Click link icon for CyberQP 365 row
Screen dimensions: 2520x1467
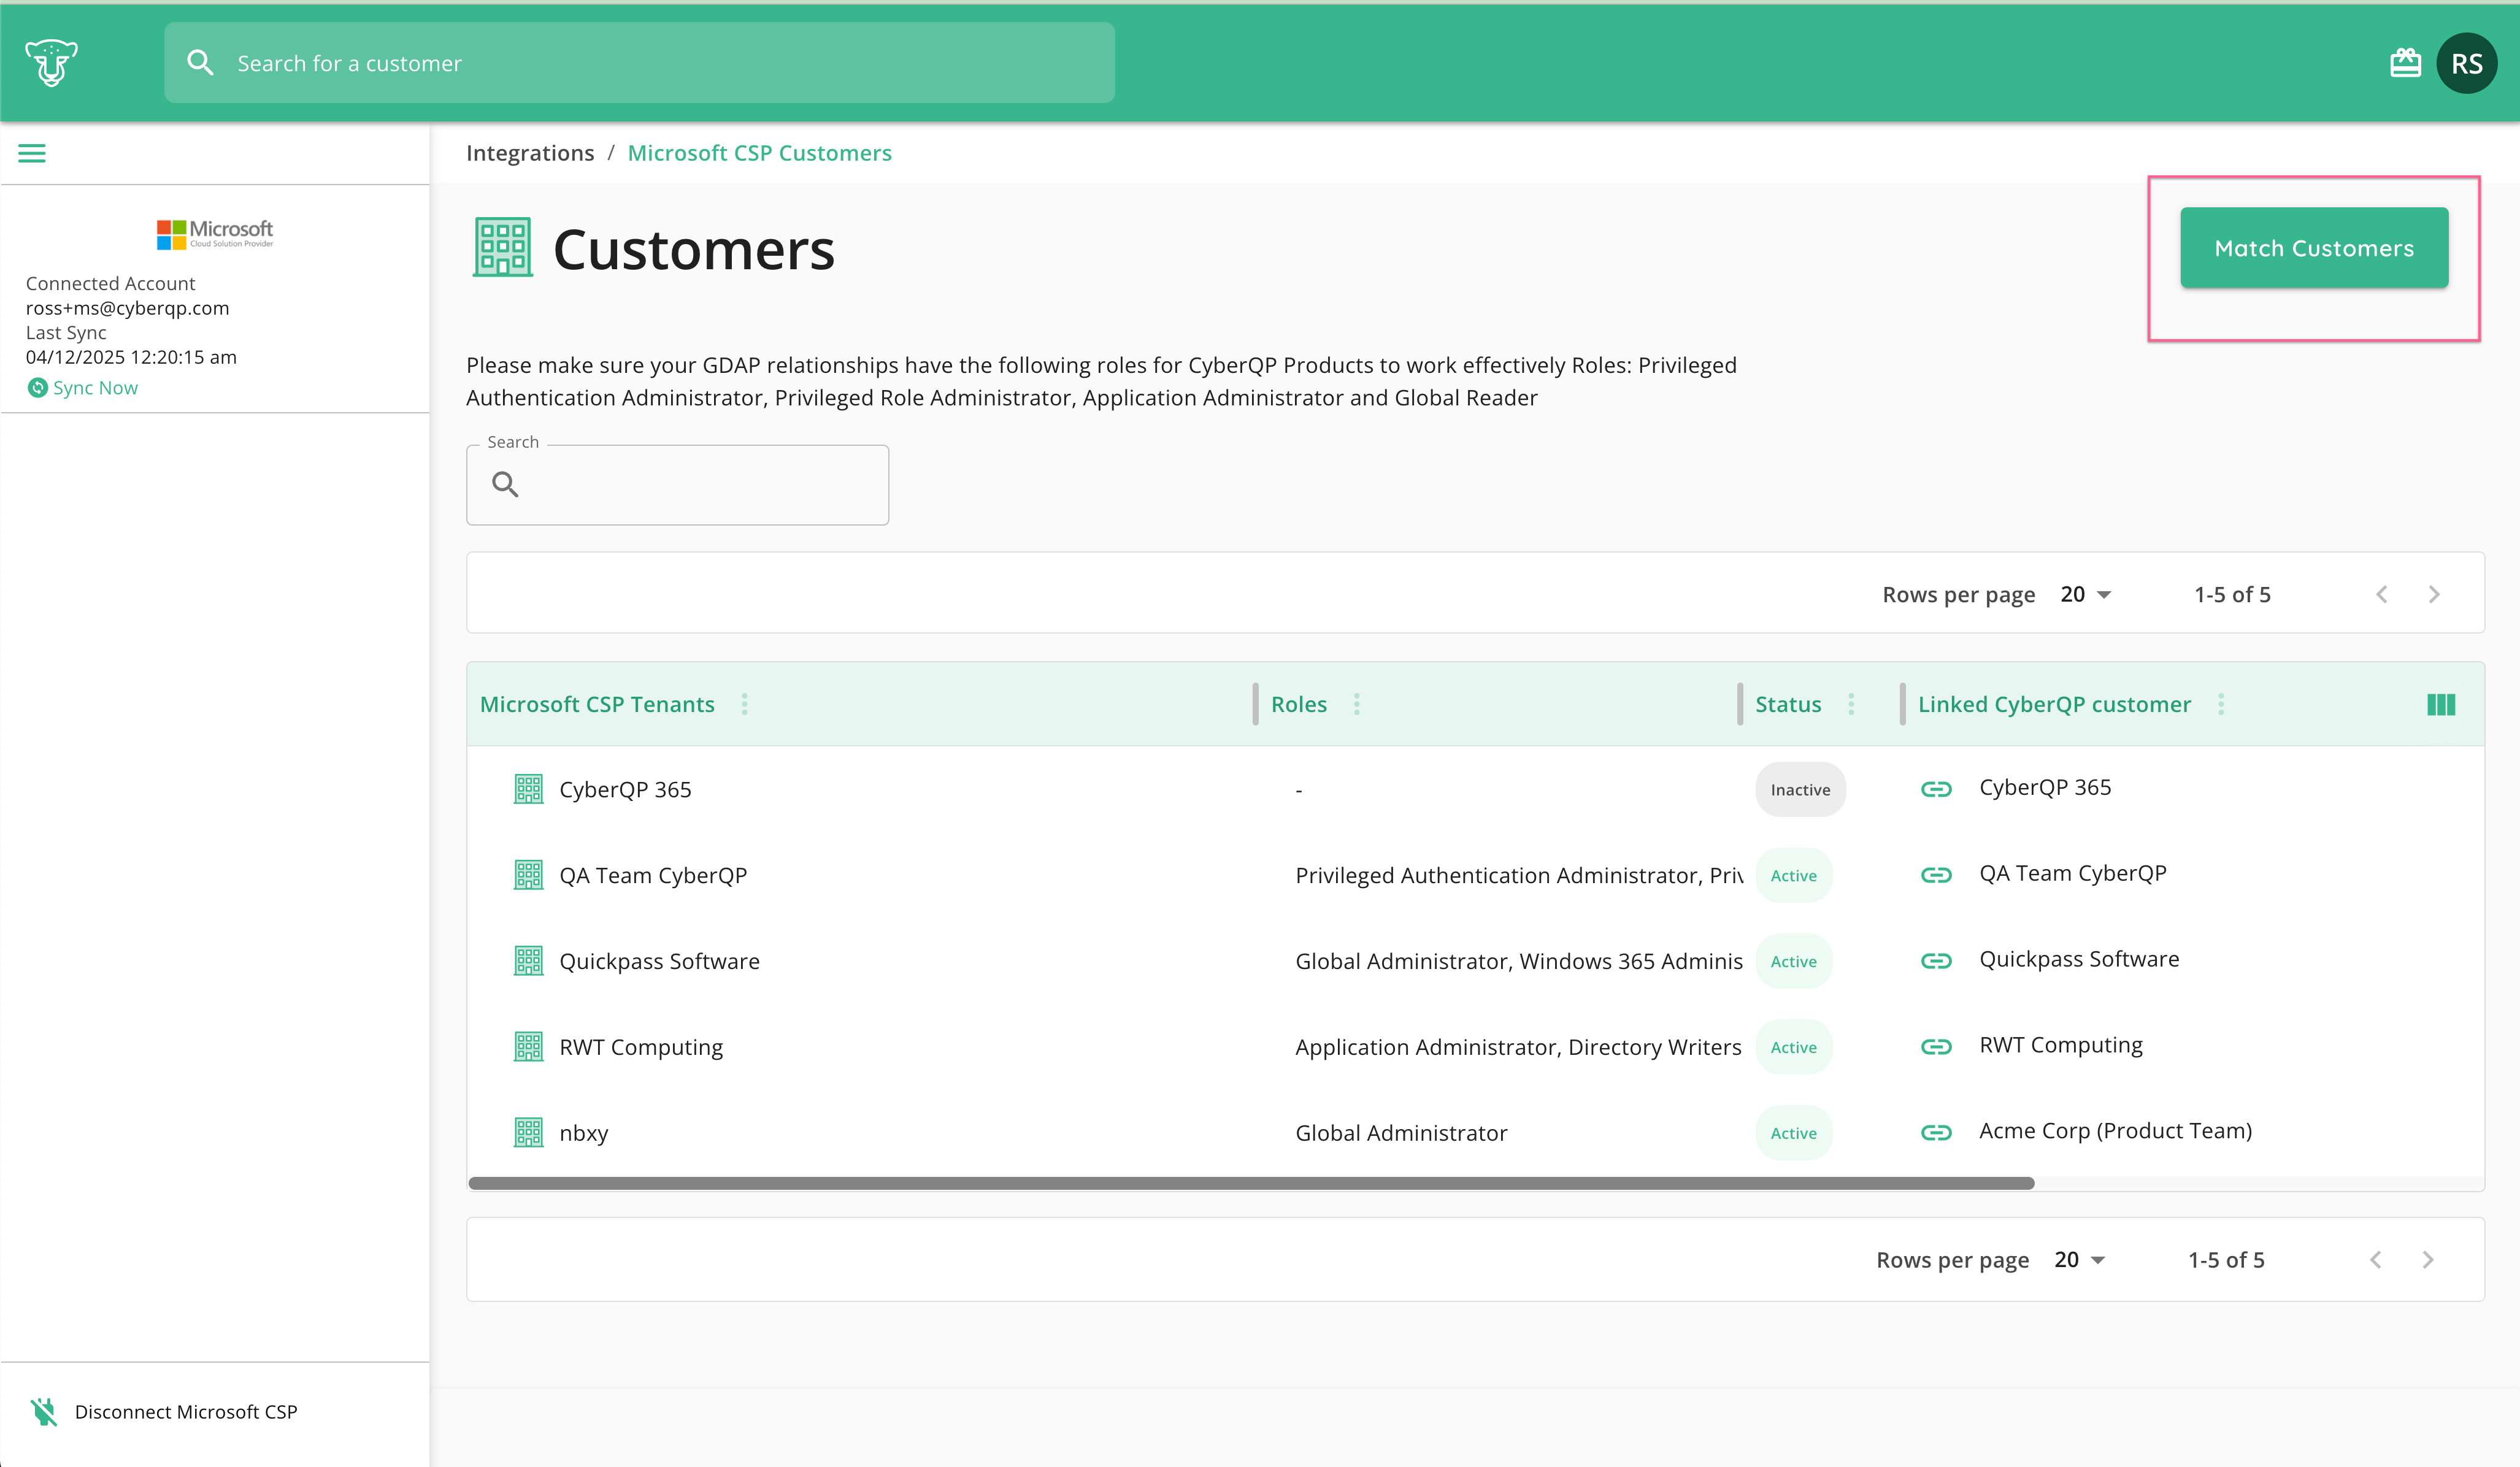[1936, 789]
